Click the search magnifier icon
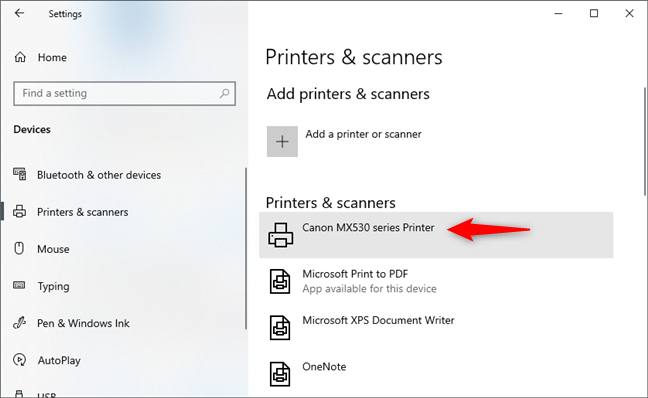 click(x=224, y=93)
